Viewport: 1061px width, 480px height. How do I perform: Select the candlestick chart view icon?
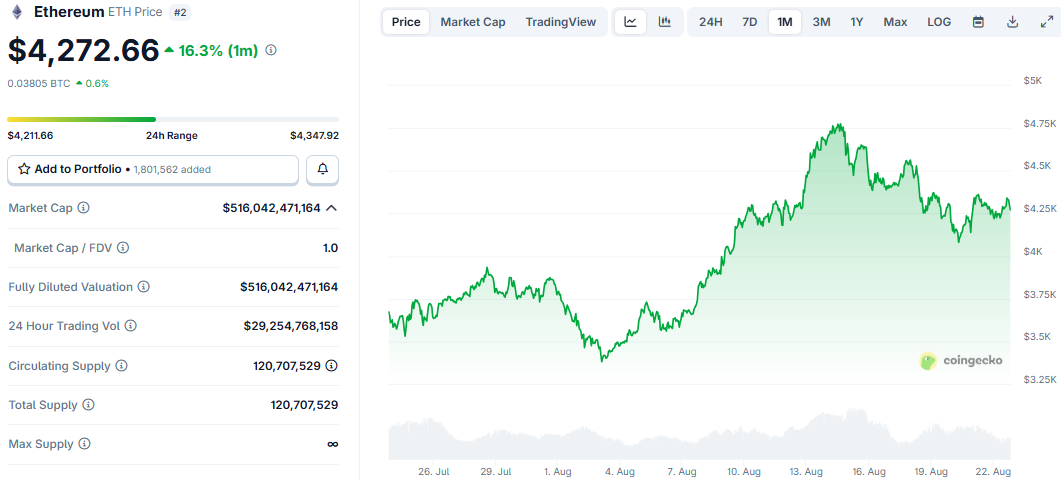(664, 22)
